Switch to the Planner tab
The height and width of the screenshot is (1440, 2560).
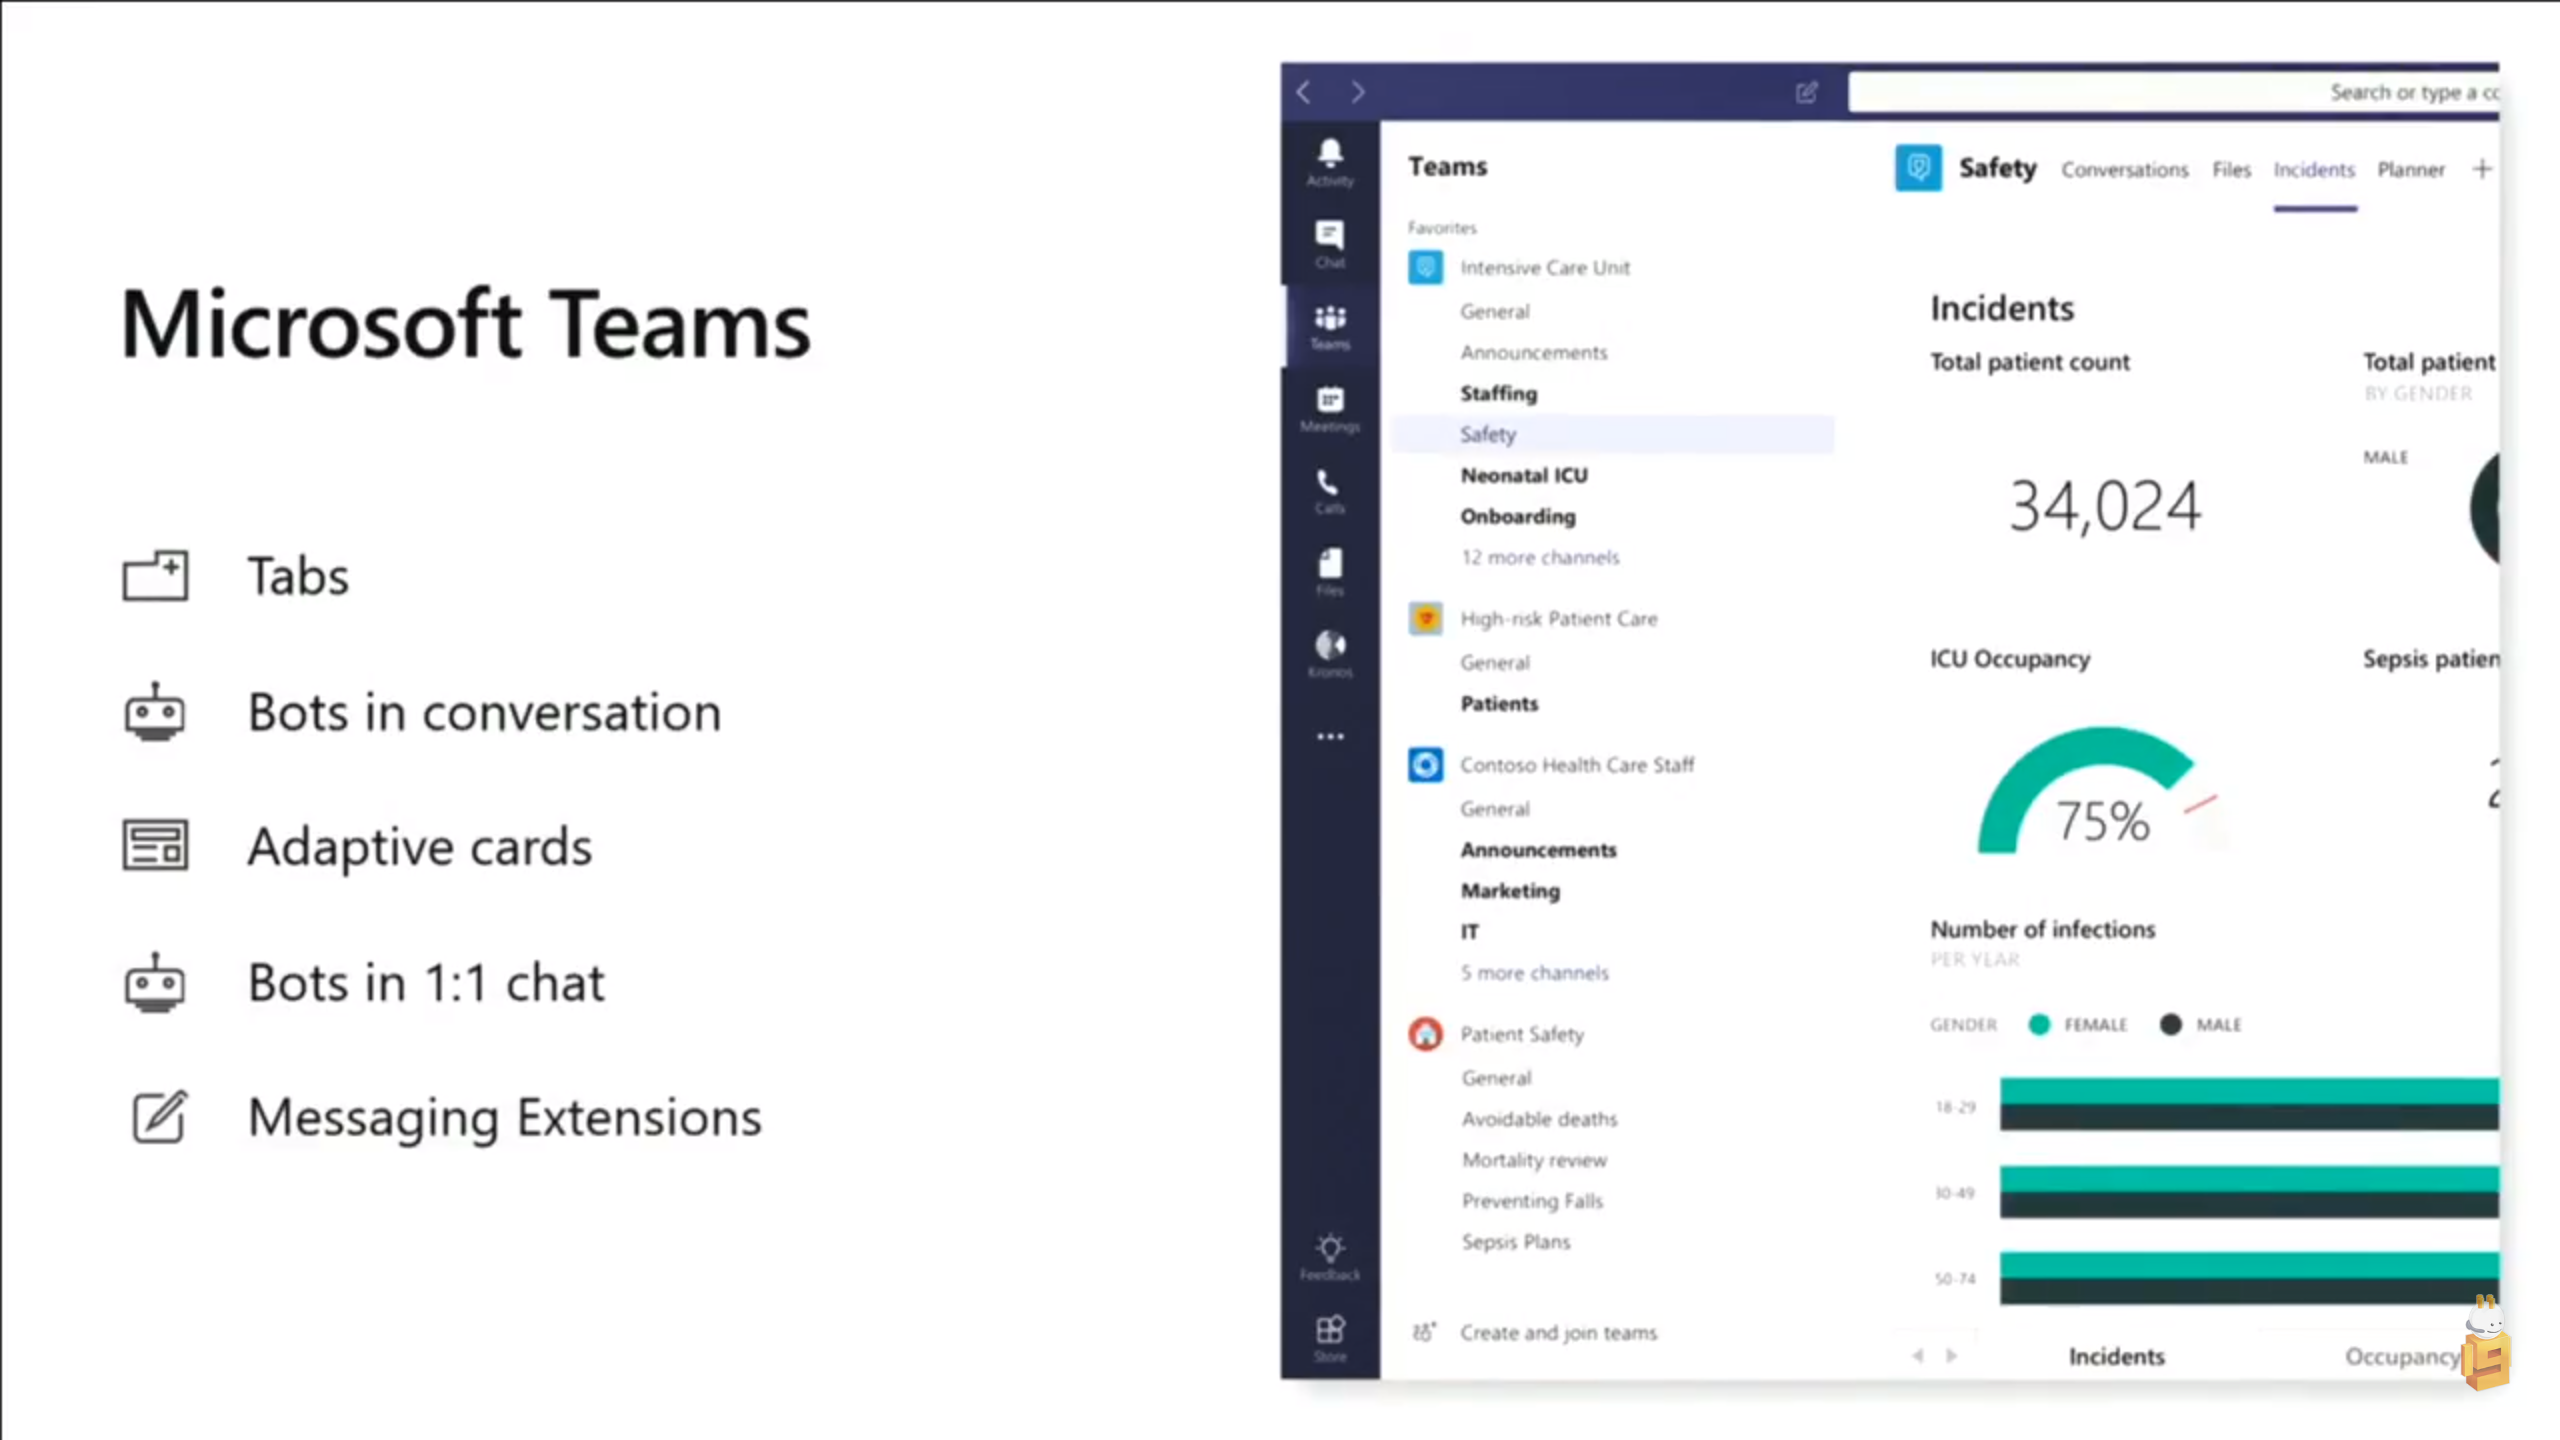pyautogui.click(x=2410, y=170)
